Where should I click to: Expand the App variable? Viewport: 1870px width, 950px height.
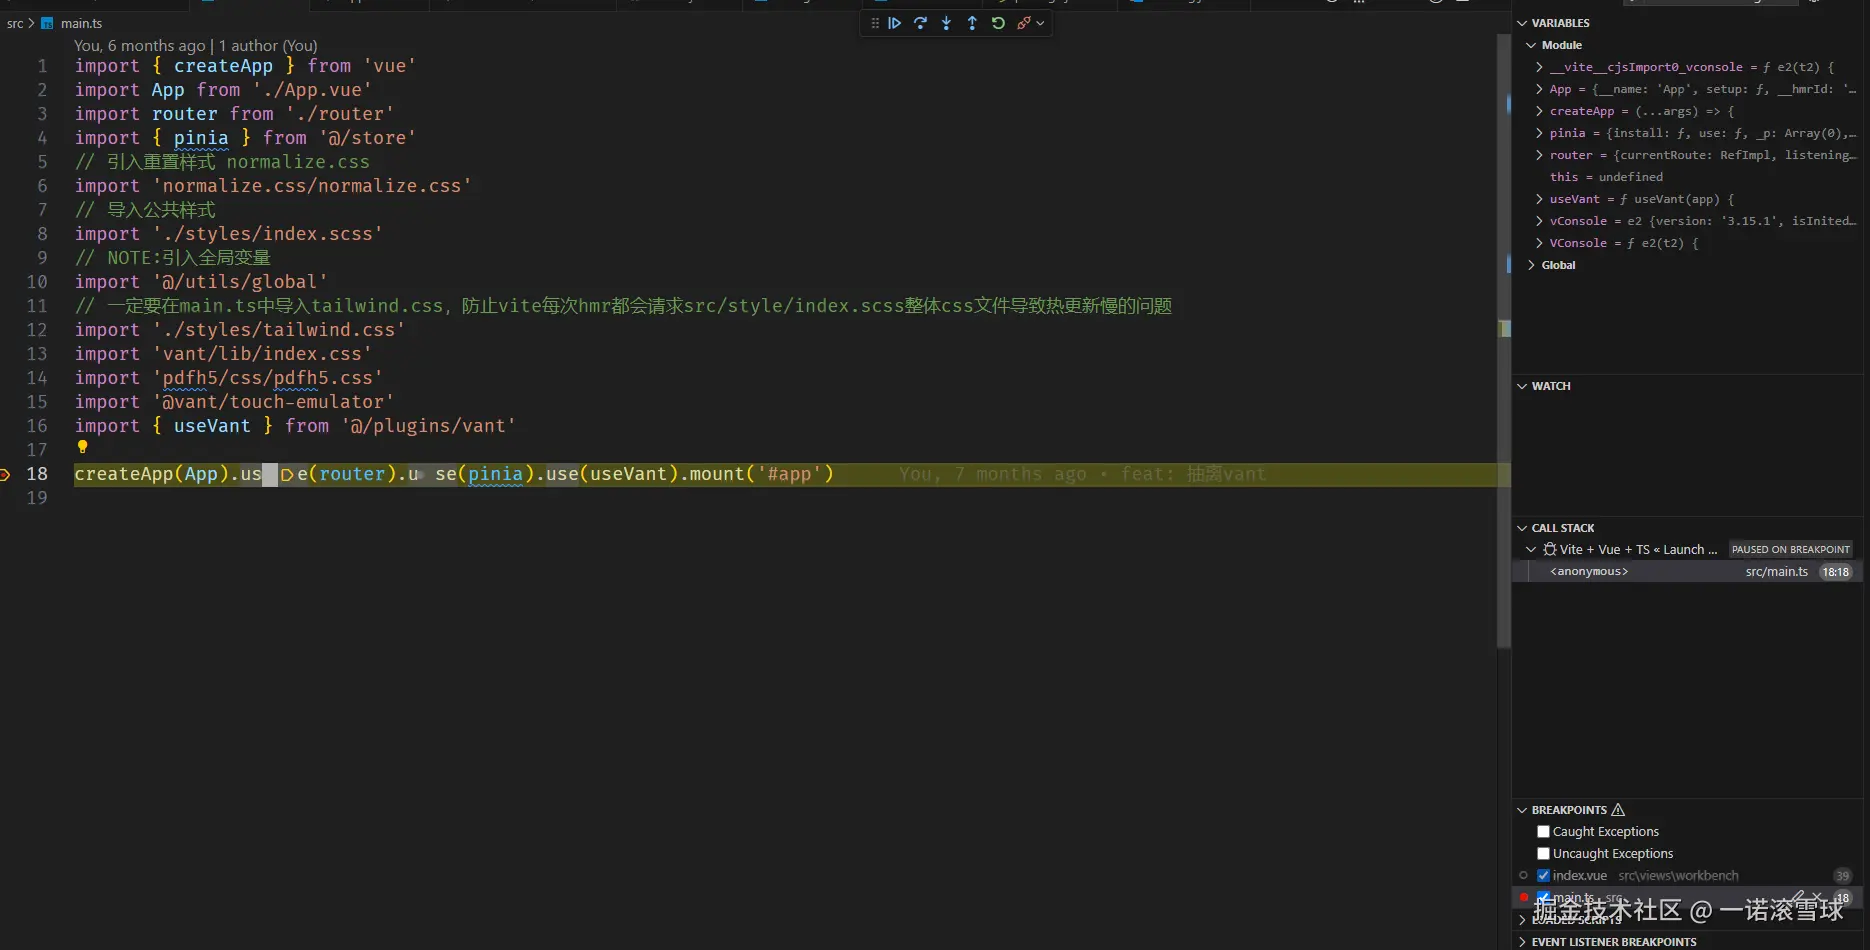1539,89
